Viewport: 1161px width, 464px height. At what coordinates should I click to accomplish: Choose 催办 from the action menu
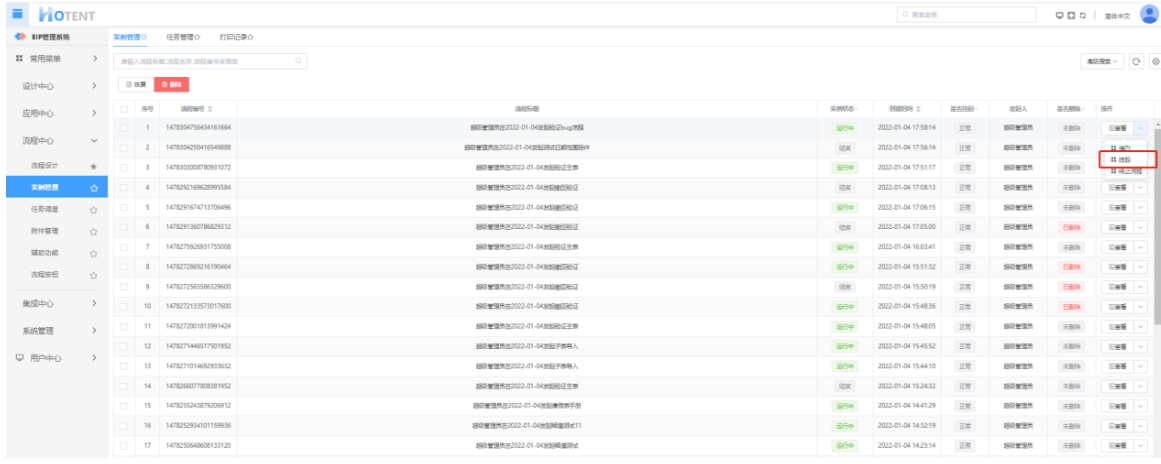(x=1125, y=149)
